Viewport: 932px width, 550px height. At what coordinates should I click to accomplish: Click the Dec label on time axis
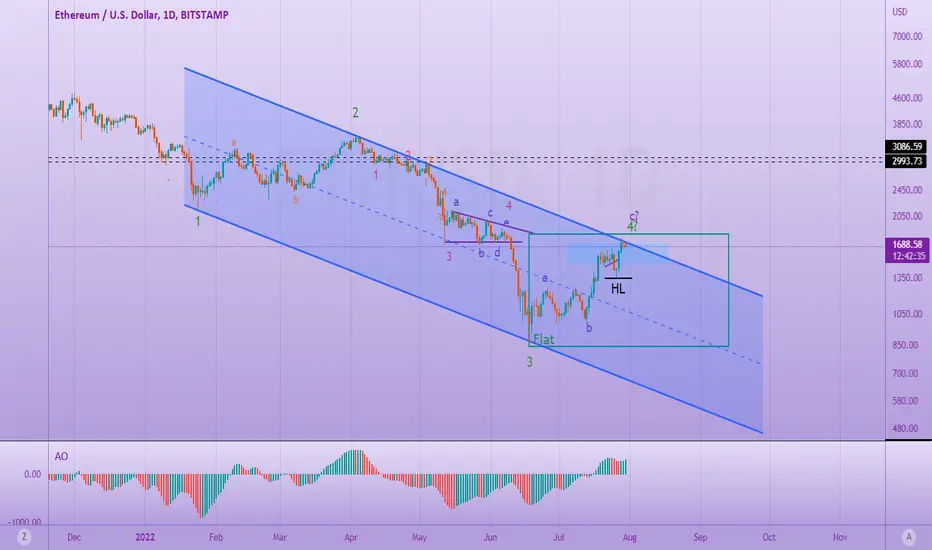(74, 537)
